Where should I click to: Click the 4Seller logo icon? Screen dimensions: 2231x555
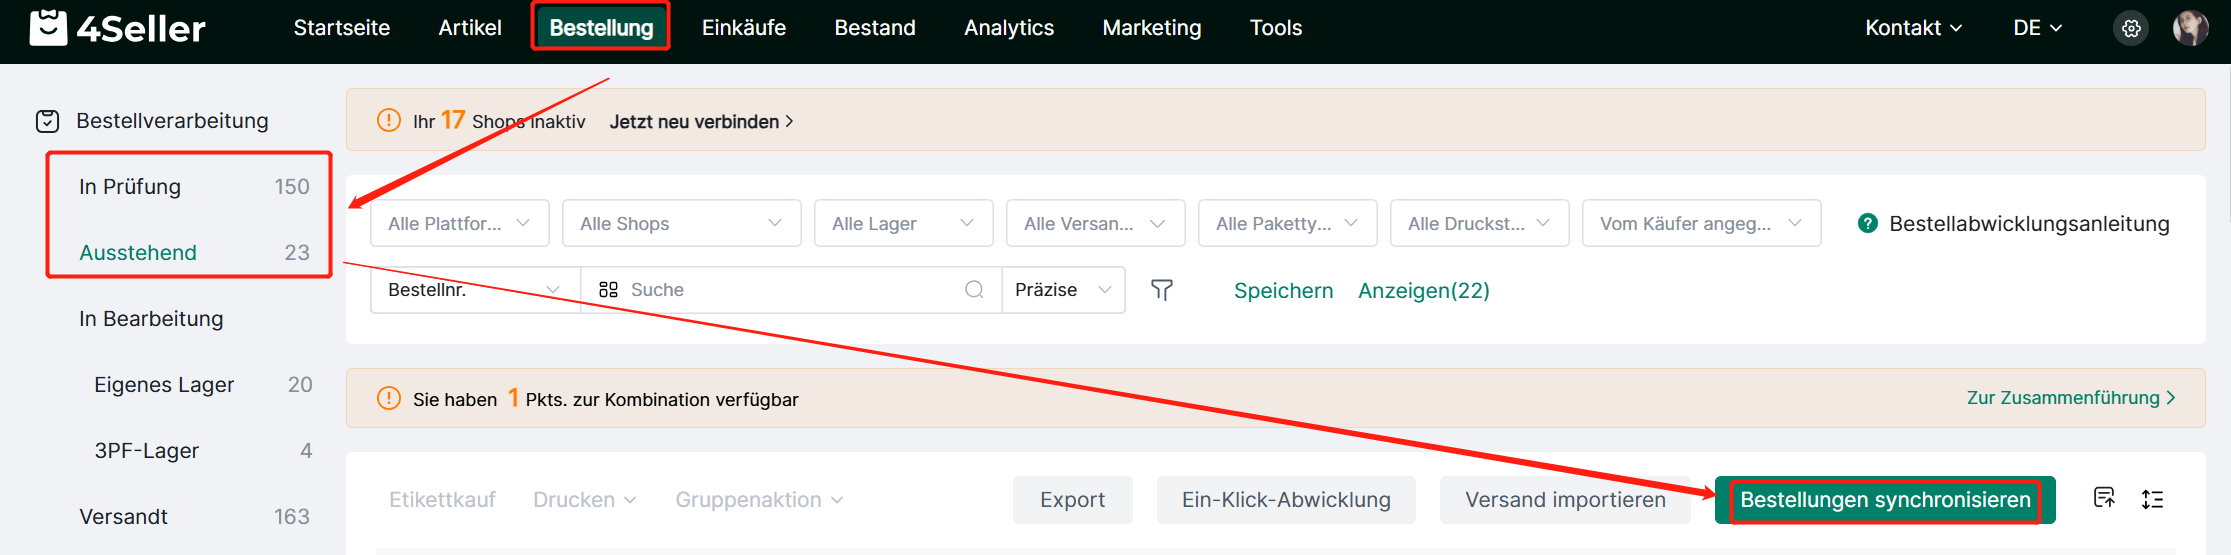click(48, 28)
